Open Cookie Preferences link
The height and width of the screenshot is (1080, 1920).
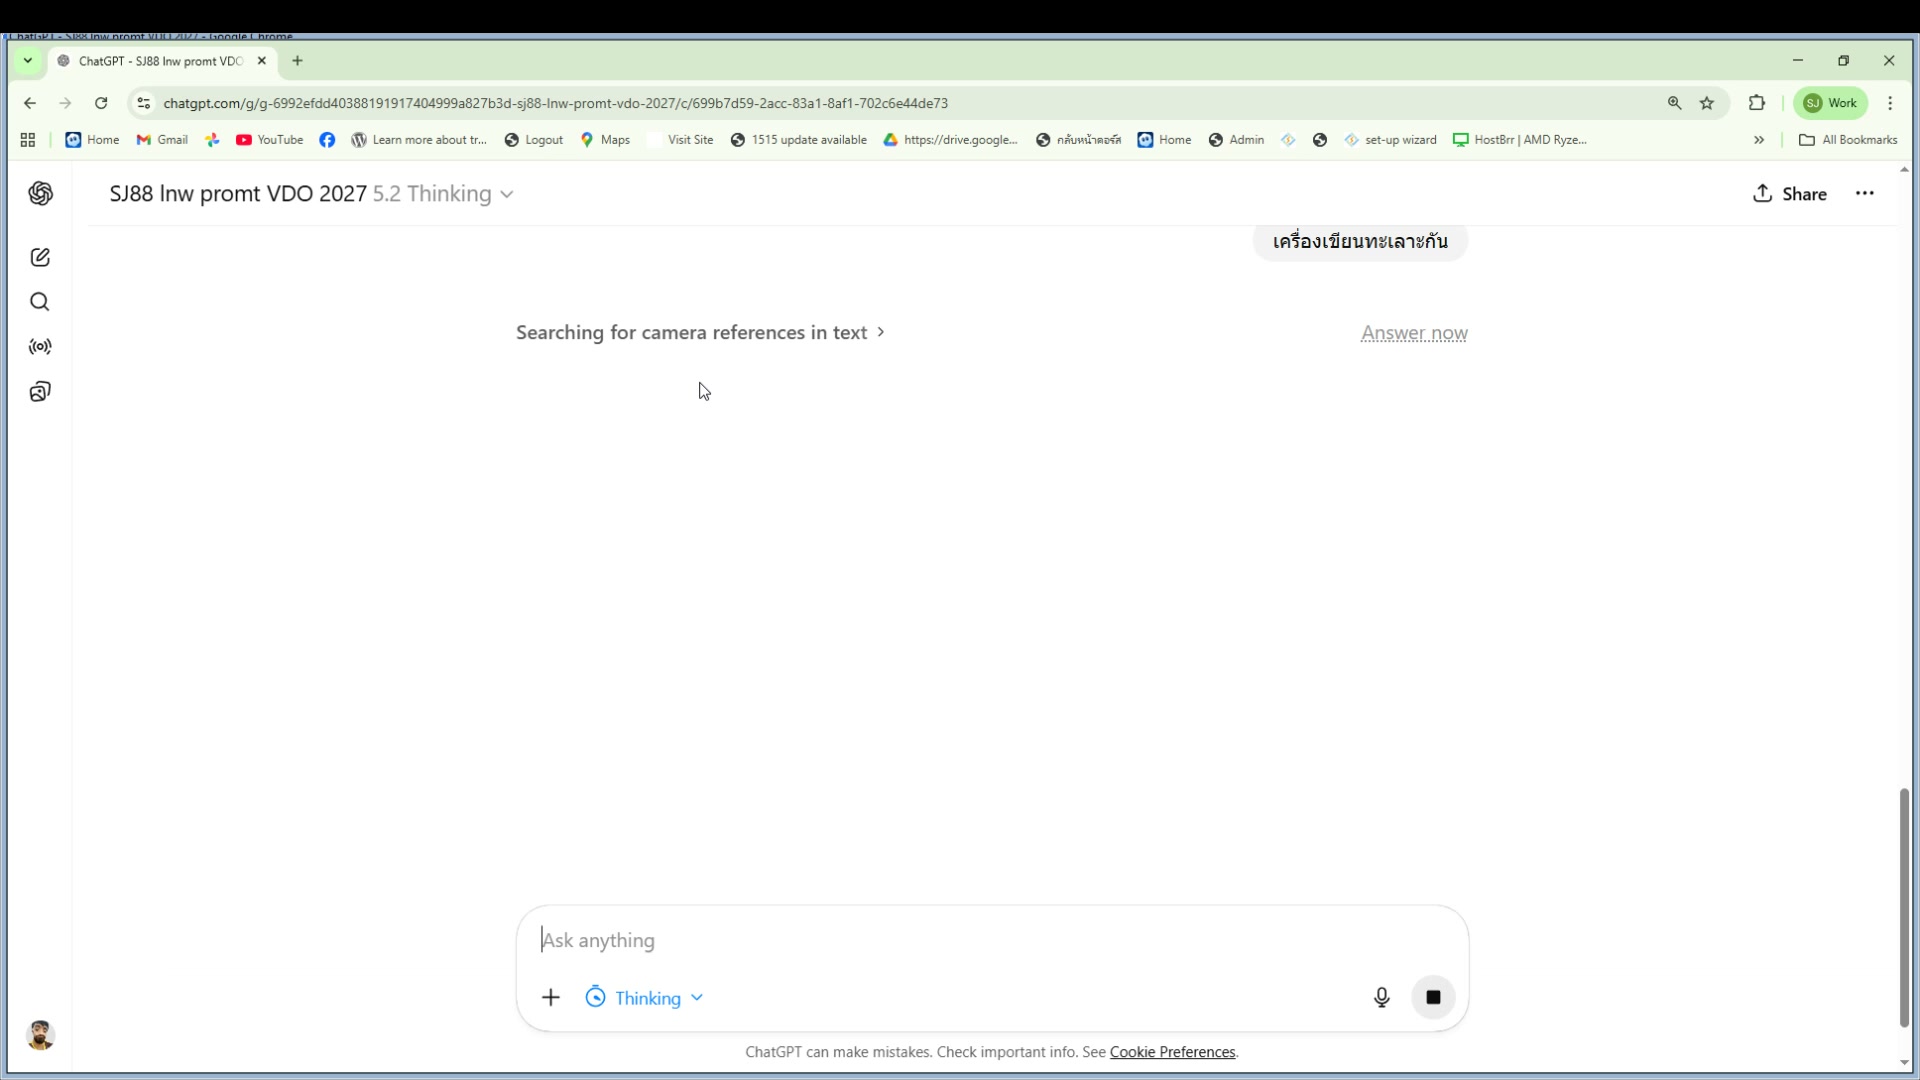(x=1172, y=1052)
